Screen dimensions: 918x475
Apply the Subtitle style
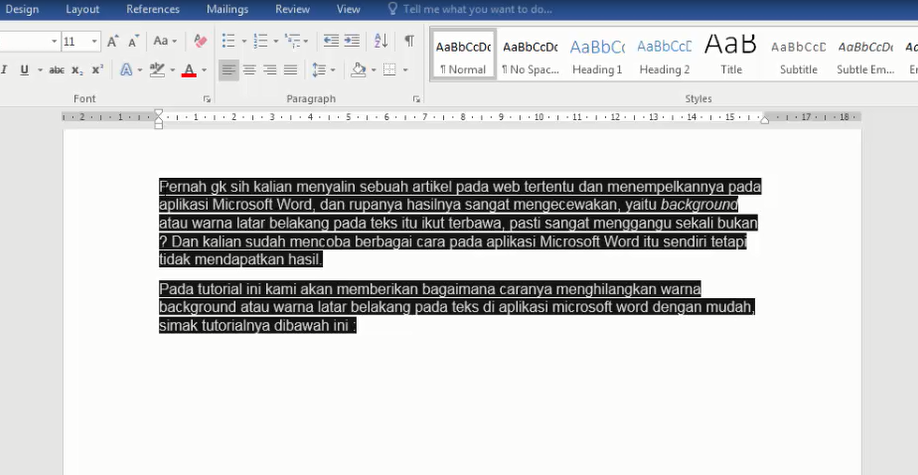pos(799,55)
